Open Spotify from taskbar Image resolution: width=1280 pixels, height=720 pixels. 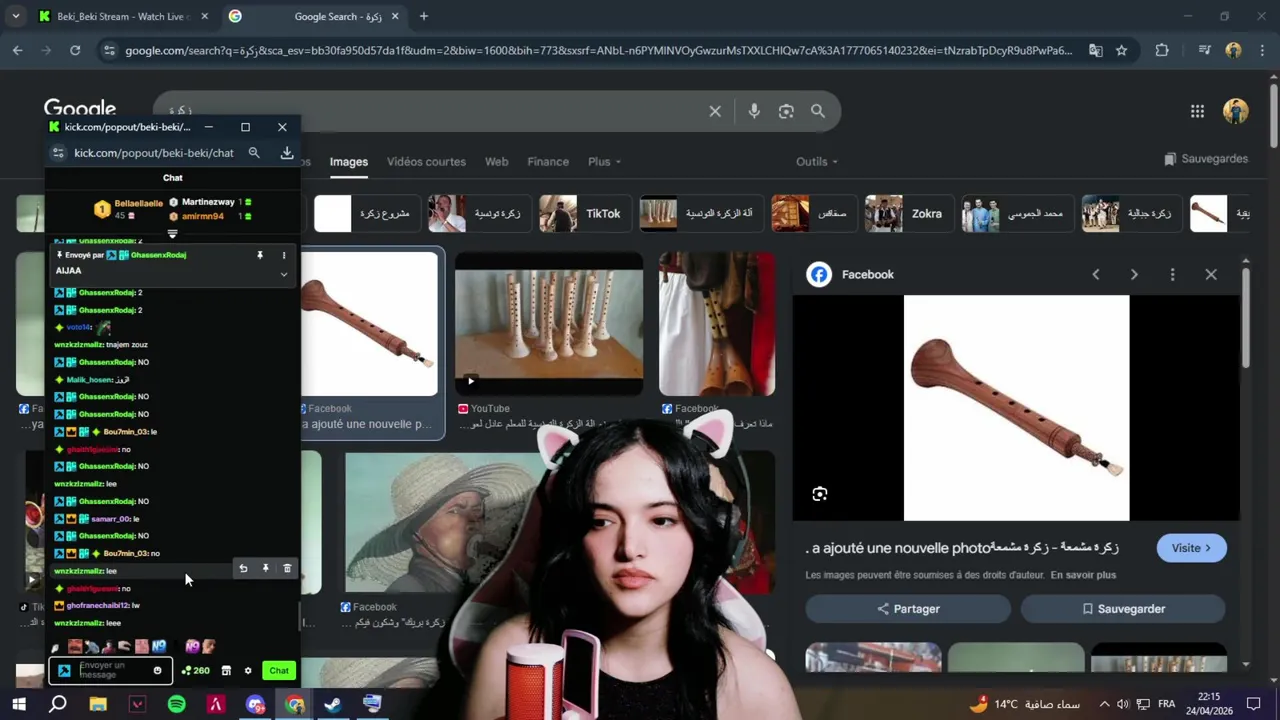point(177,704)
